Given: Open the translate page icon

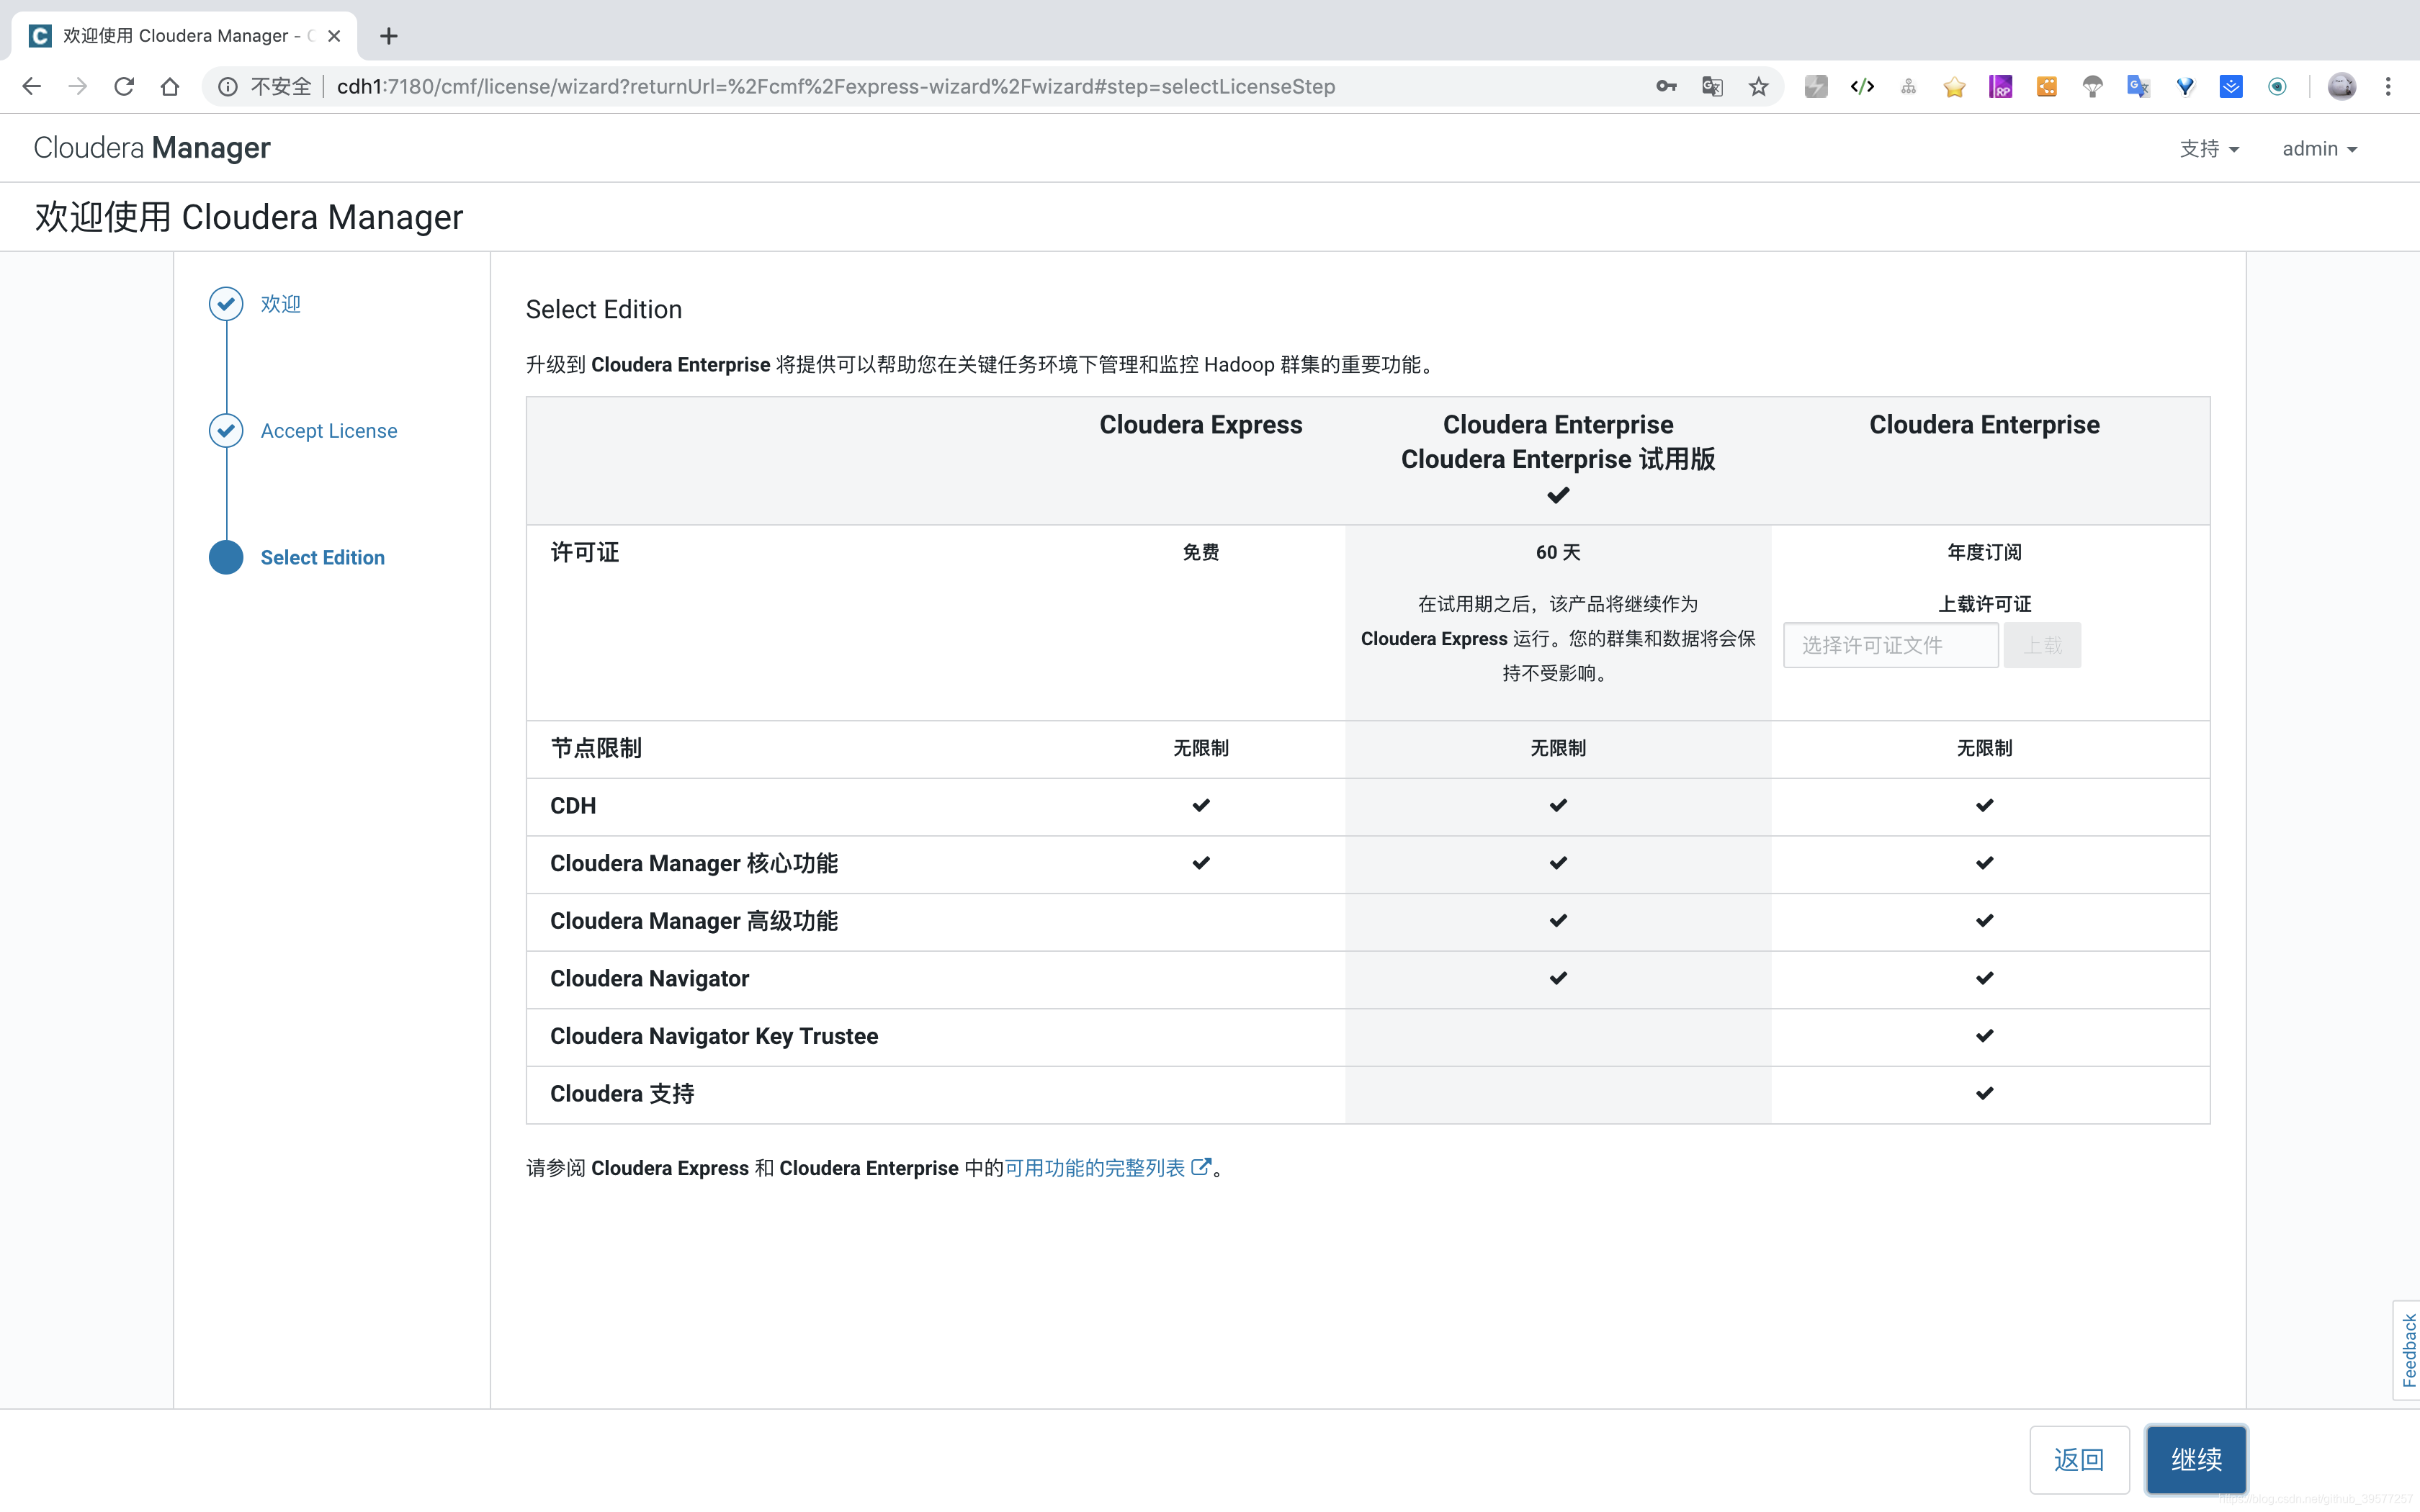Looking at the screenshot, I should tap(1712, 87).
